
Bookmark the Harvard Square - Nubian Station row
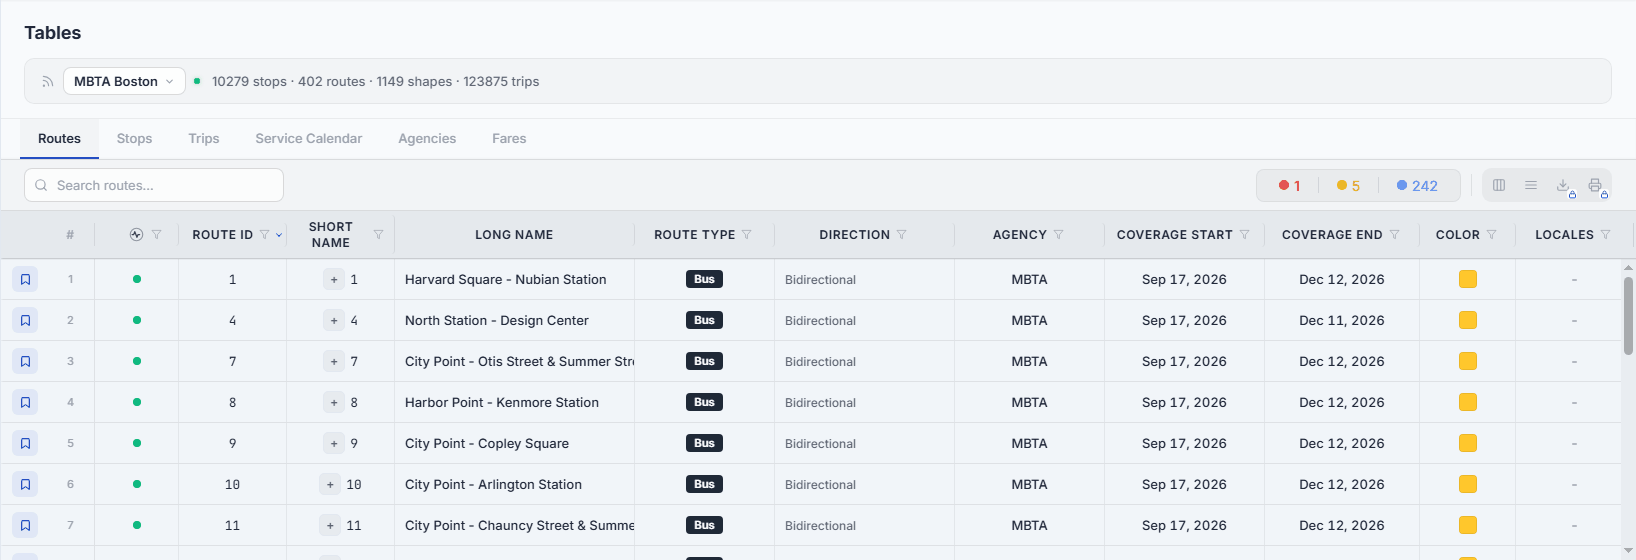pyautogui.click(x=25, y=279)
